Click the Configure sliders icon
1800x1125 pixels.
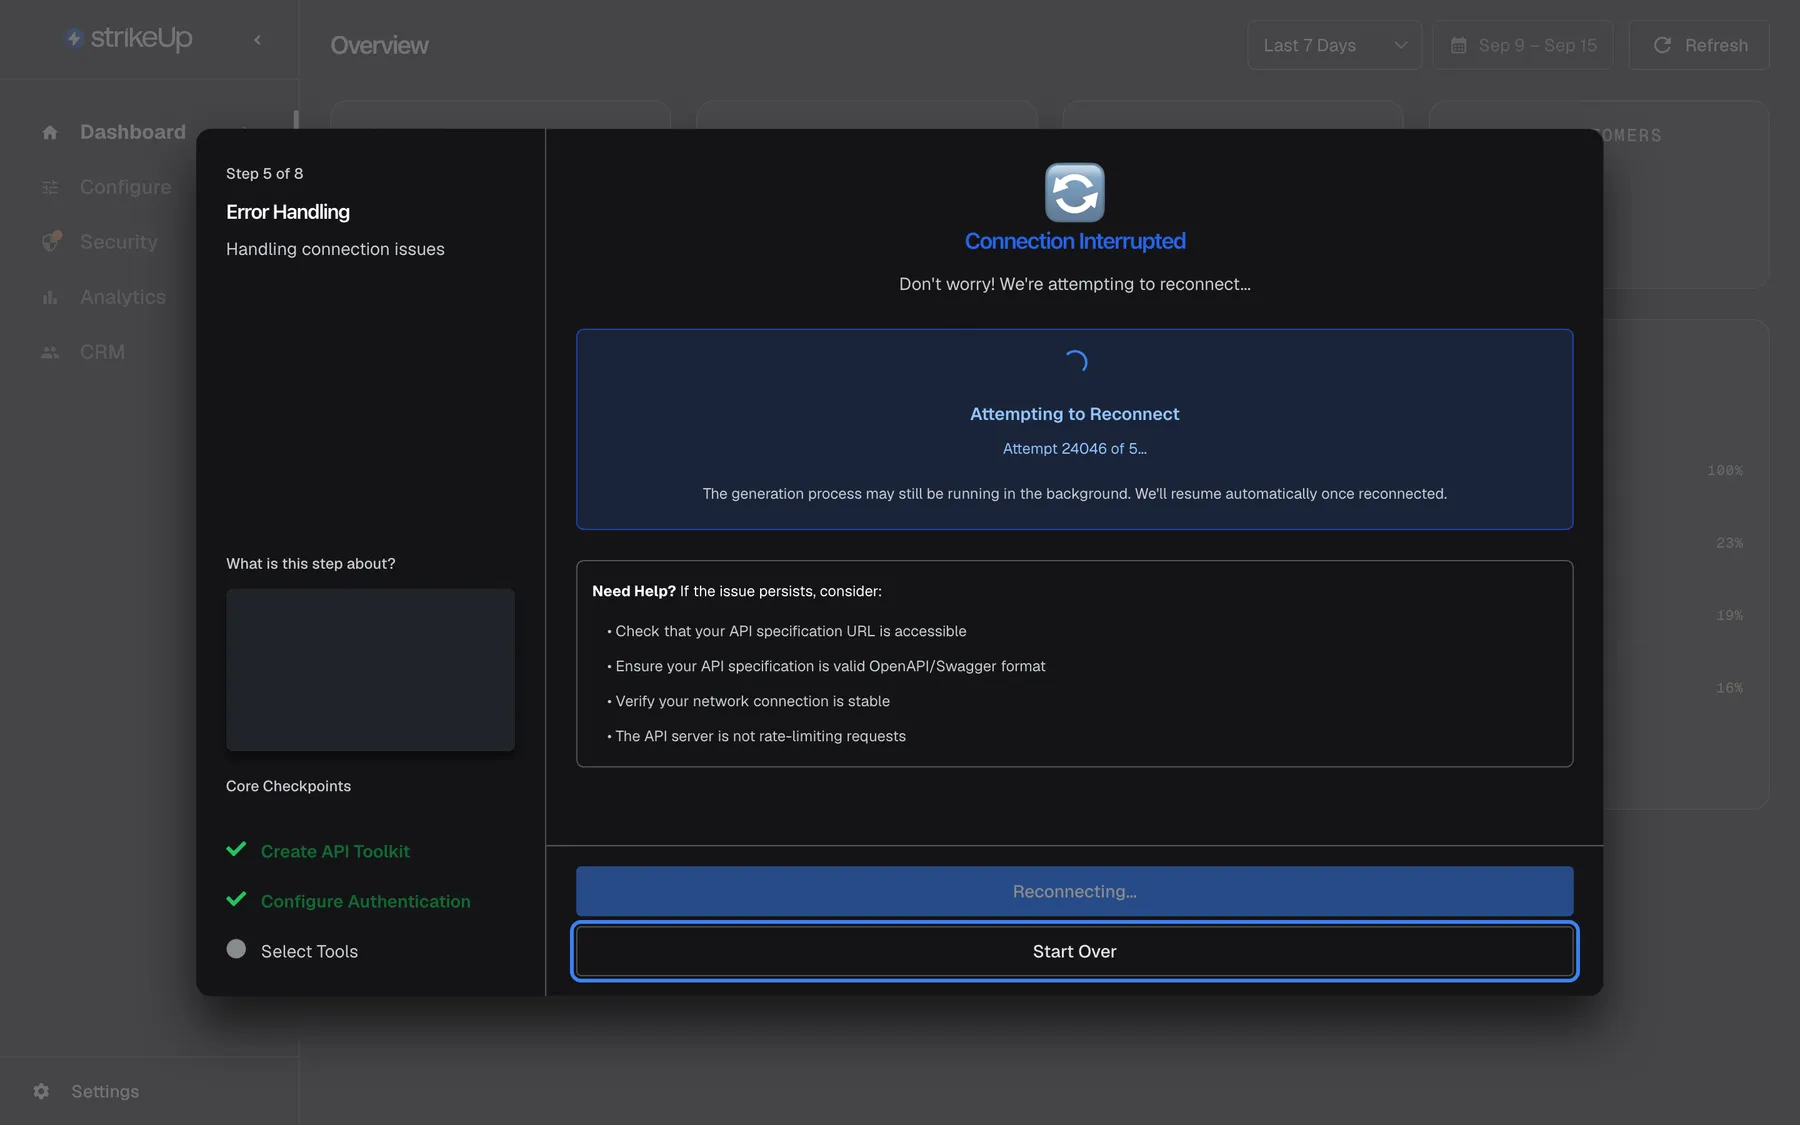point(50,187)
